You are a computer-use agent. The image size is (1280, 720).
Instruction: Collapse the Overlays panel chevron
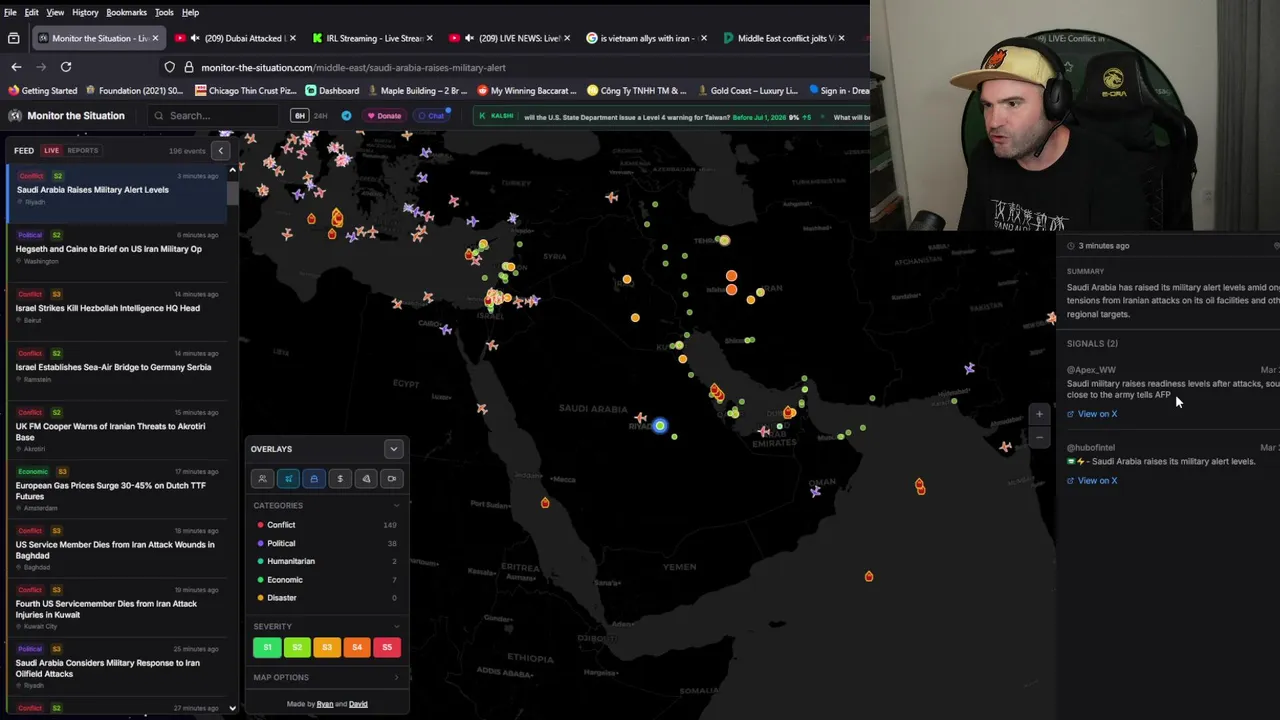tap(393, 449)
